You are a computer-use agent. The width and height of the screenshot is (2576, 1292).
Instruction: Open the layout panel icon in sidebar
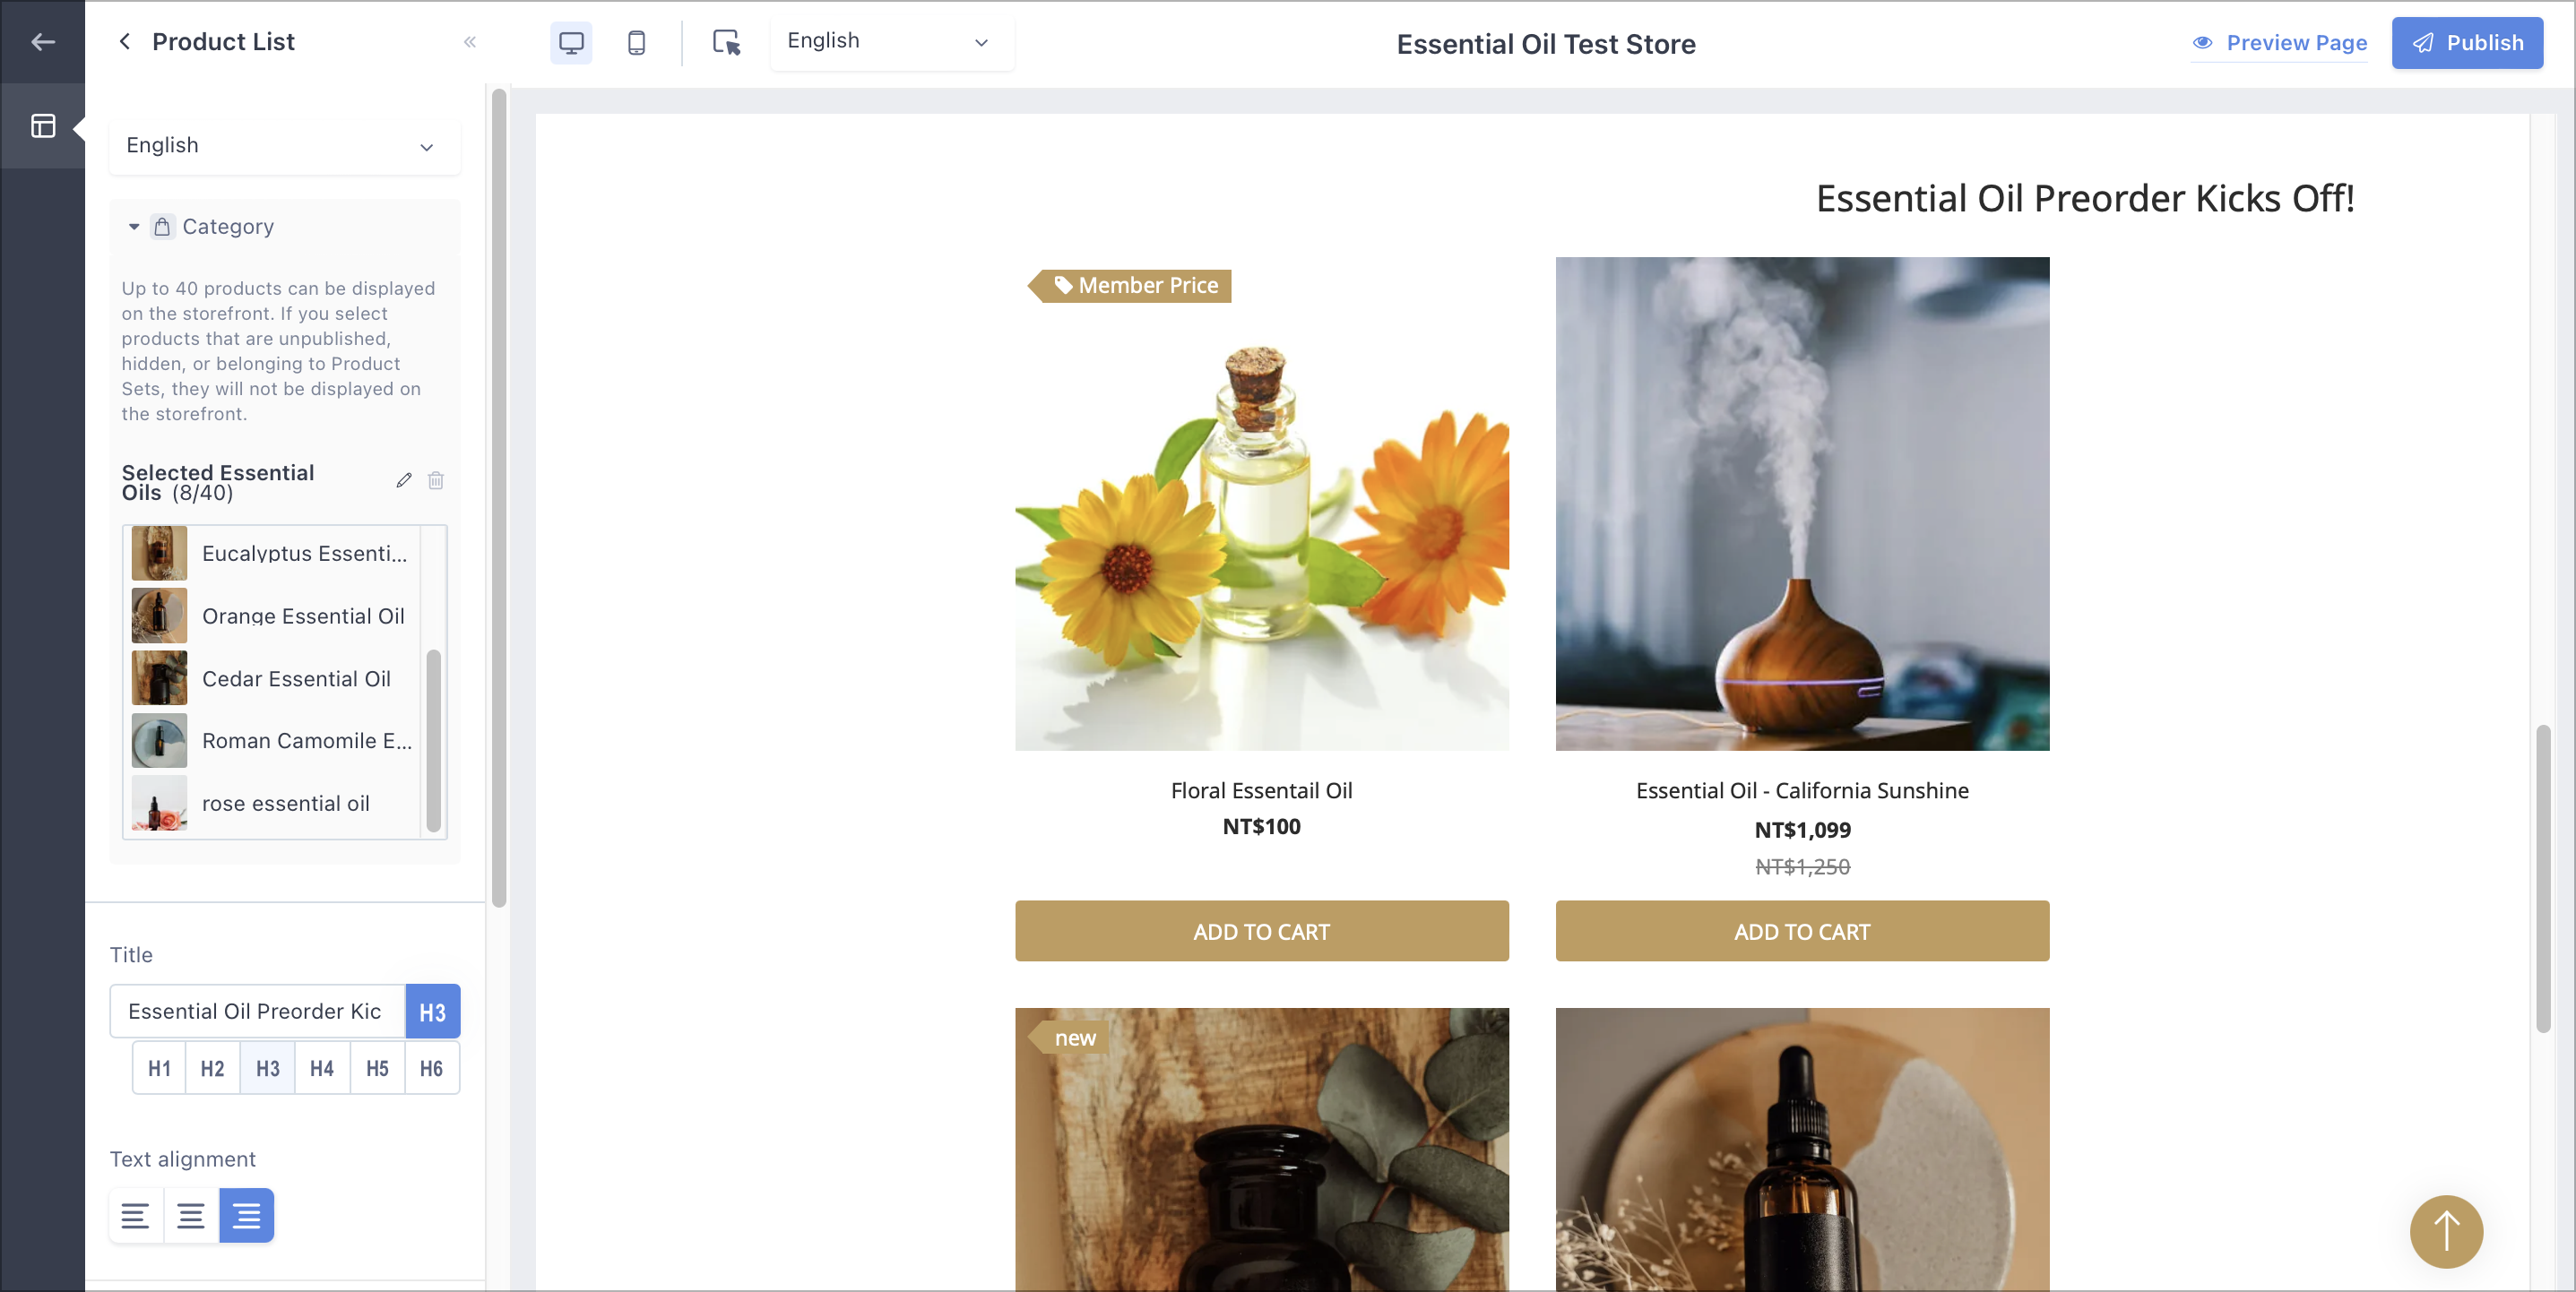point(42,126)
